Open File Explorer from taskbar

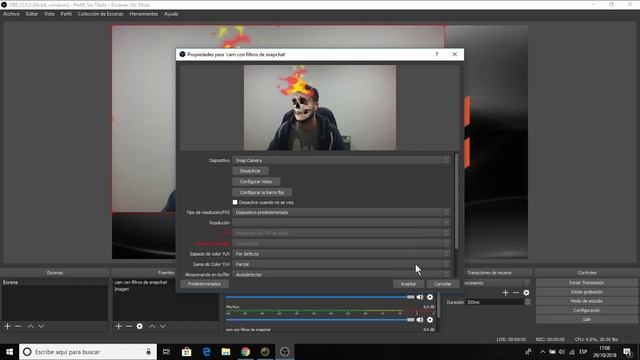coord(226,352)
